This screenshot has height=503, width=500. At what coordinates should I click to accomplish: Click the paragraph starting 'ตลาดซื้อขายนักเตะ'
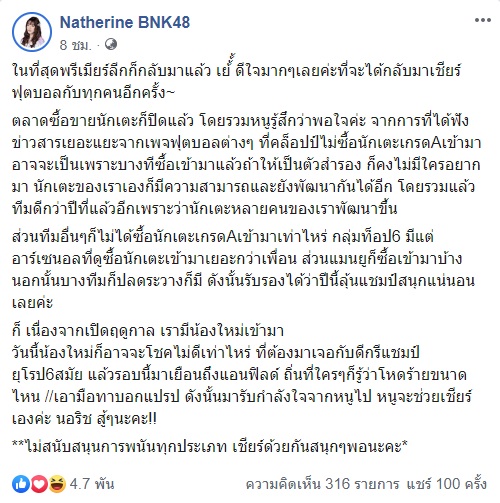[x=246, y=164]
